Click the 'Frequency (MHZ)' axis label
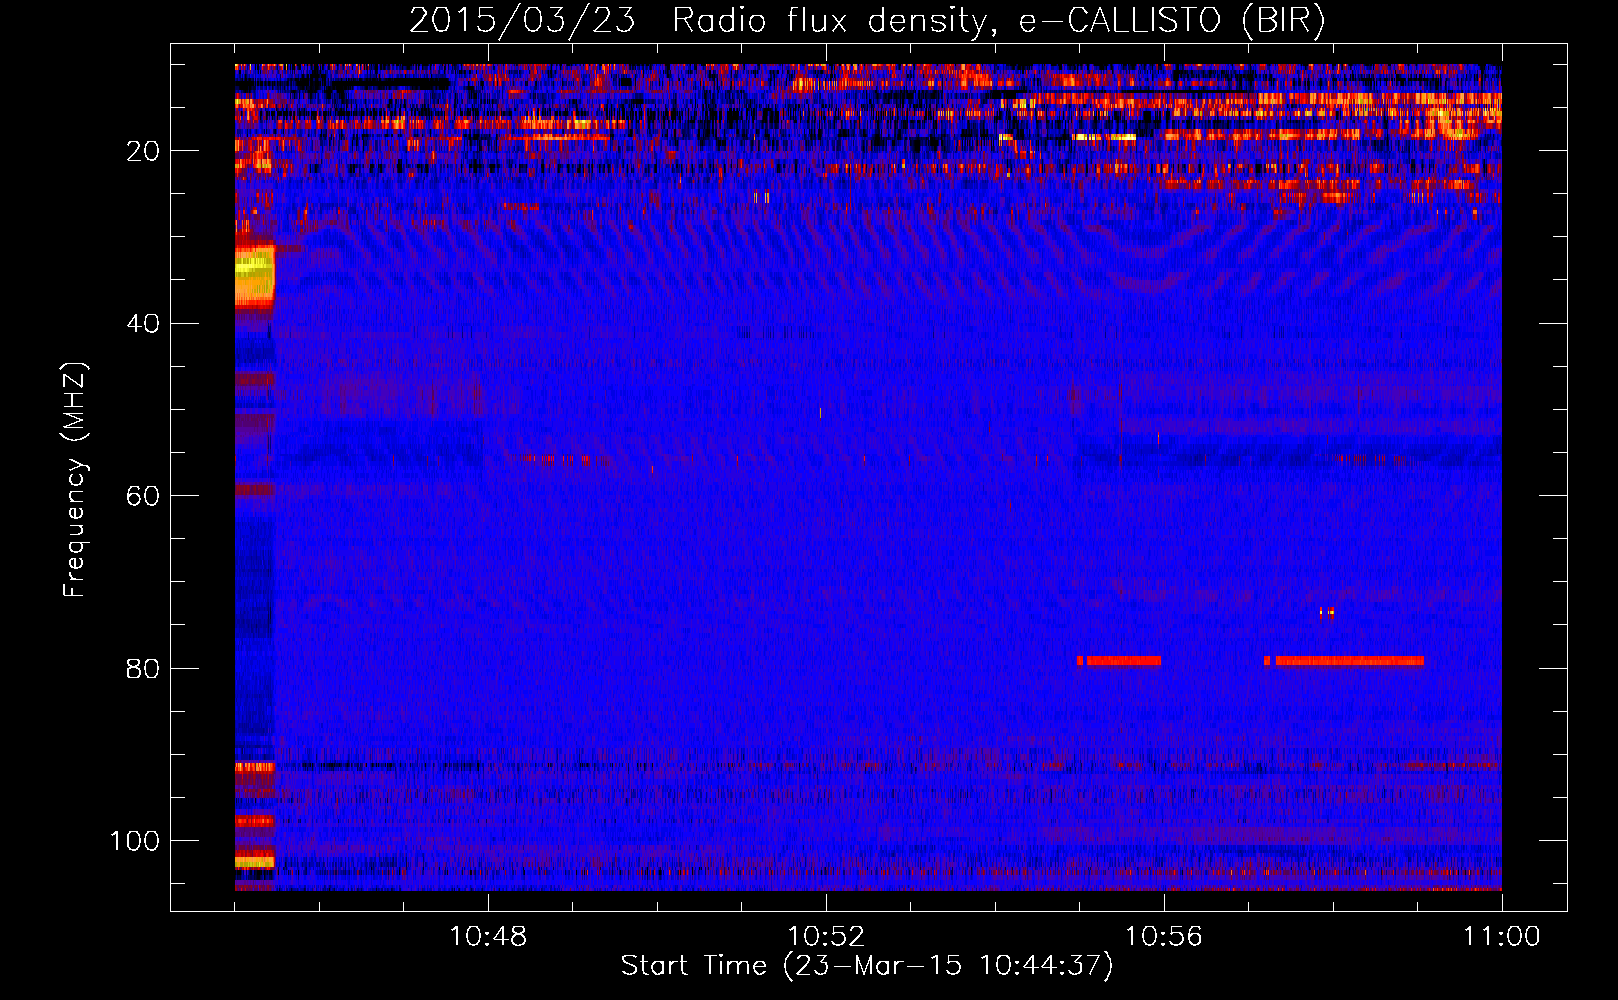1618x1000 pixels. pos(75,480)
